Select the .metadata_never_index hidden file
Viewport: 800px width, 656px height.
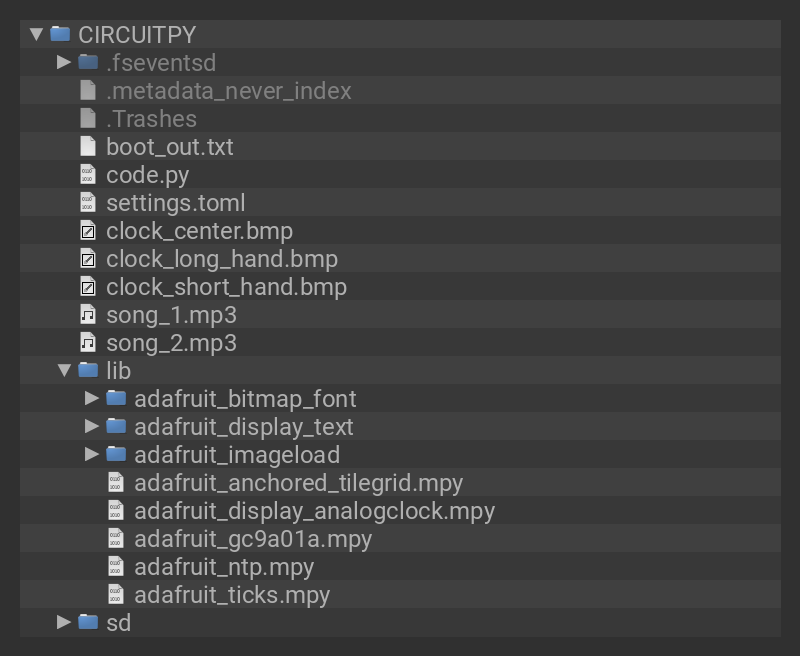[228, 91]
